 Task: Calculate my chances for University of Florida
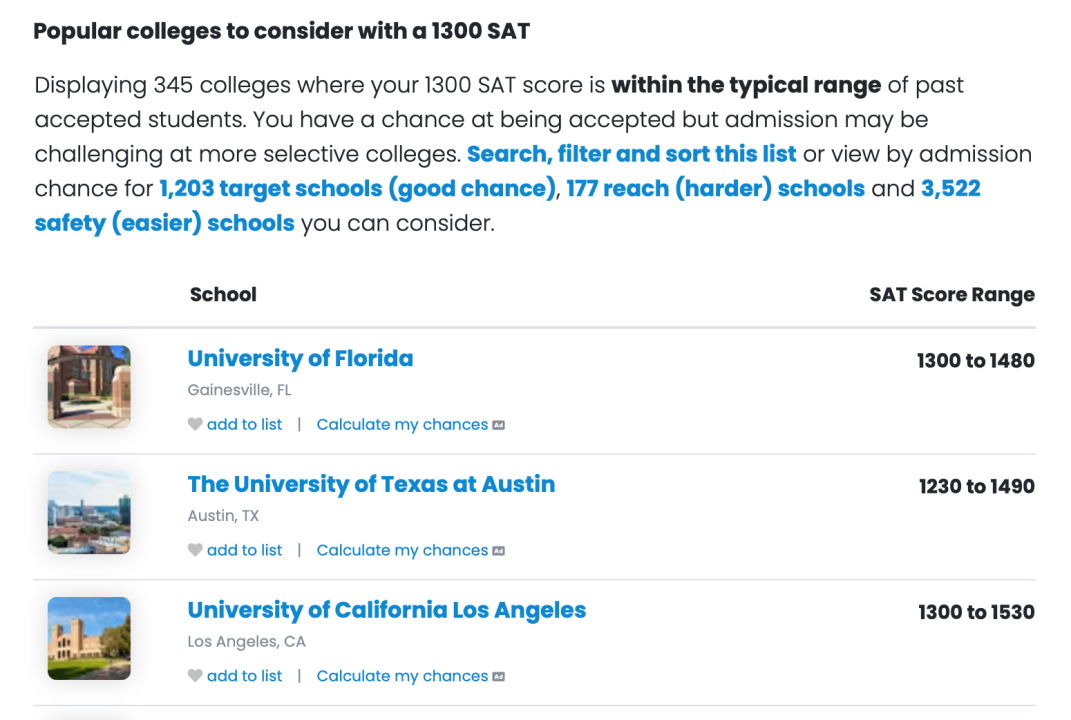[x=402, y=424]
